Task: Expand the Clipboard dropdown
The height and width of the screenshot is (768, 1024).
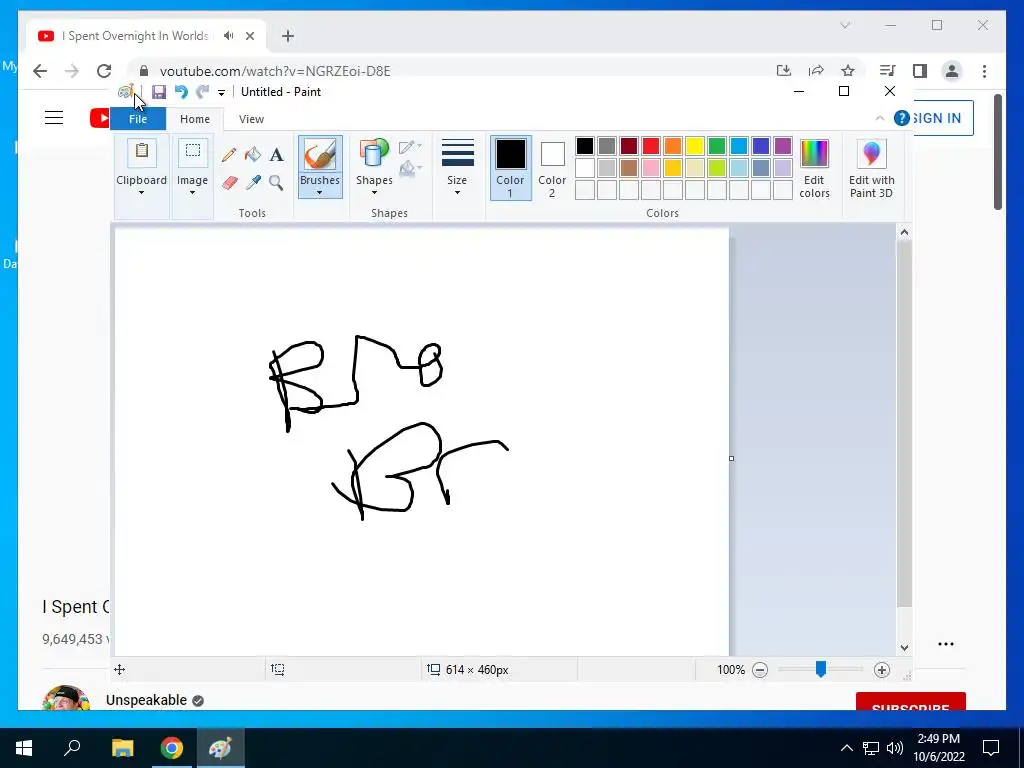Action: (x=141, y=193)
